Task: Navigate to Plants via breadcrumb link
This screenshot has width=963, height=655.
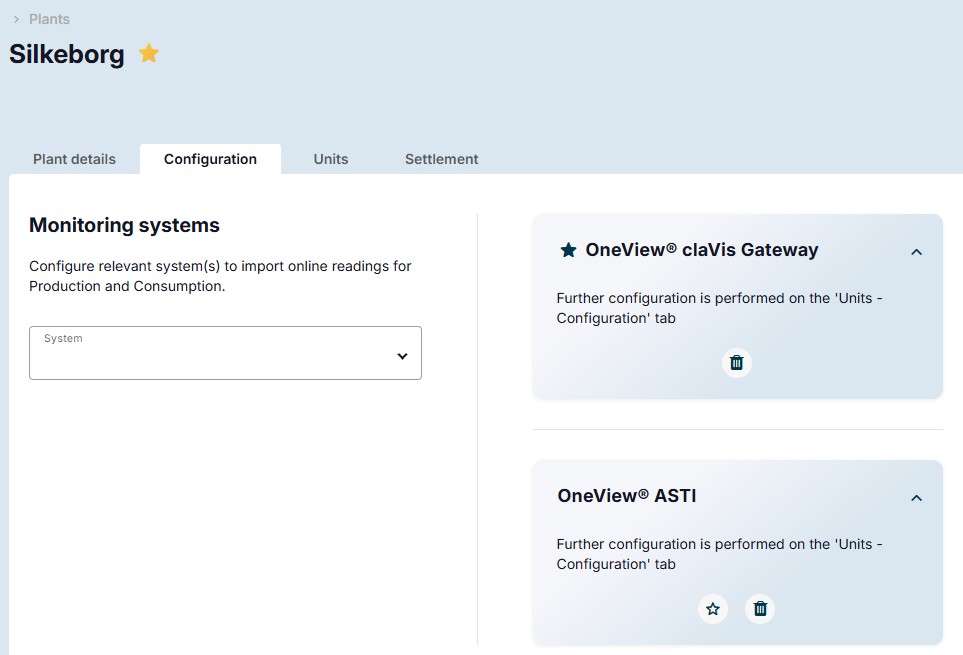Action: pos(49,19)
